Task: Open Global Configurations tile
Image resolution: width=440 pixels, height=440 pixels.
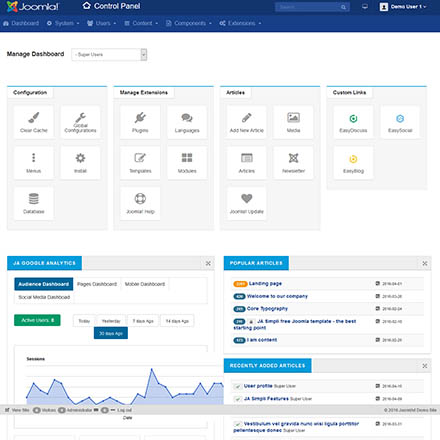Action: [x=80, y=122]
